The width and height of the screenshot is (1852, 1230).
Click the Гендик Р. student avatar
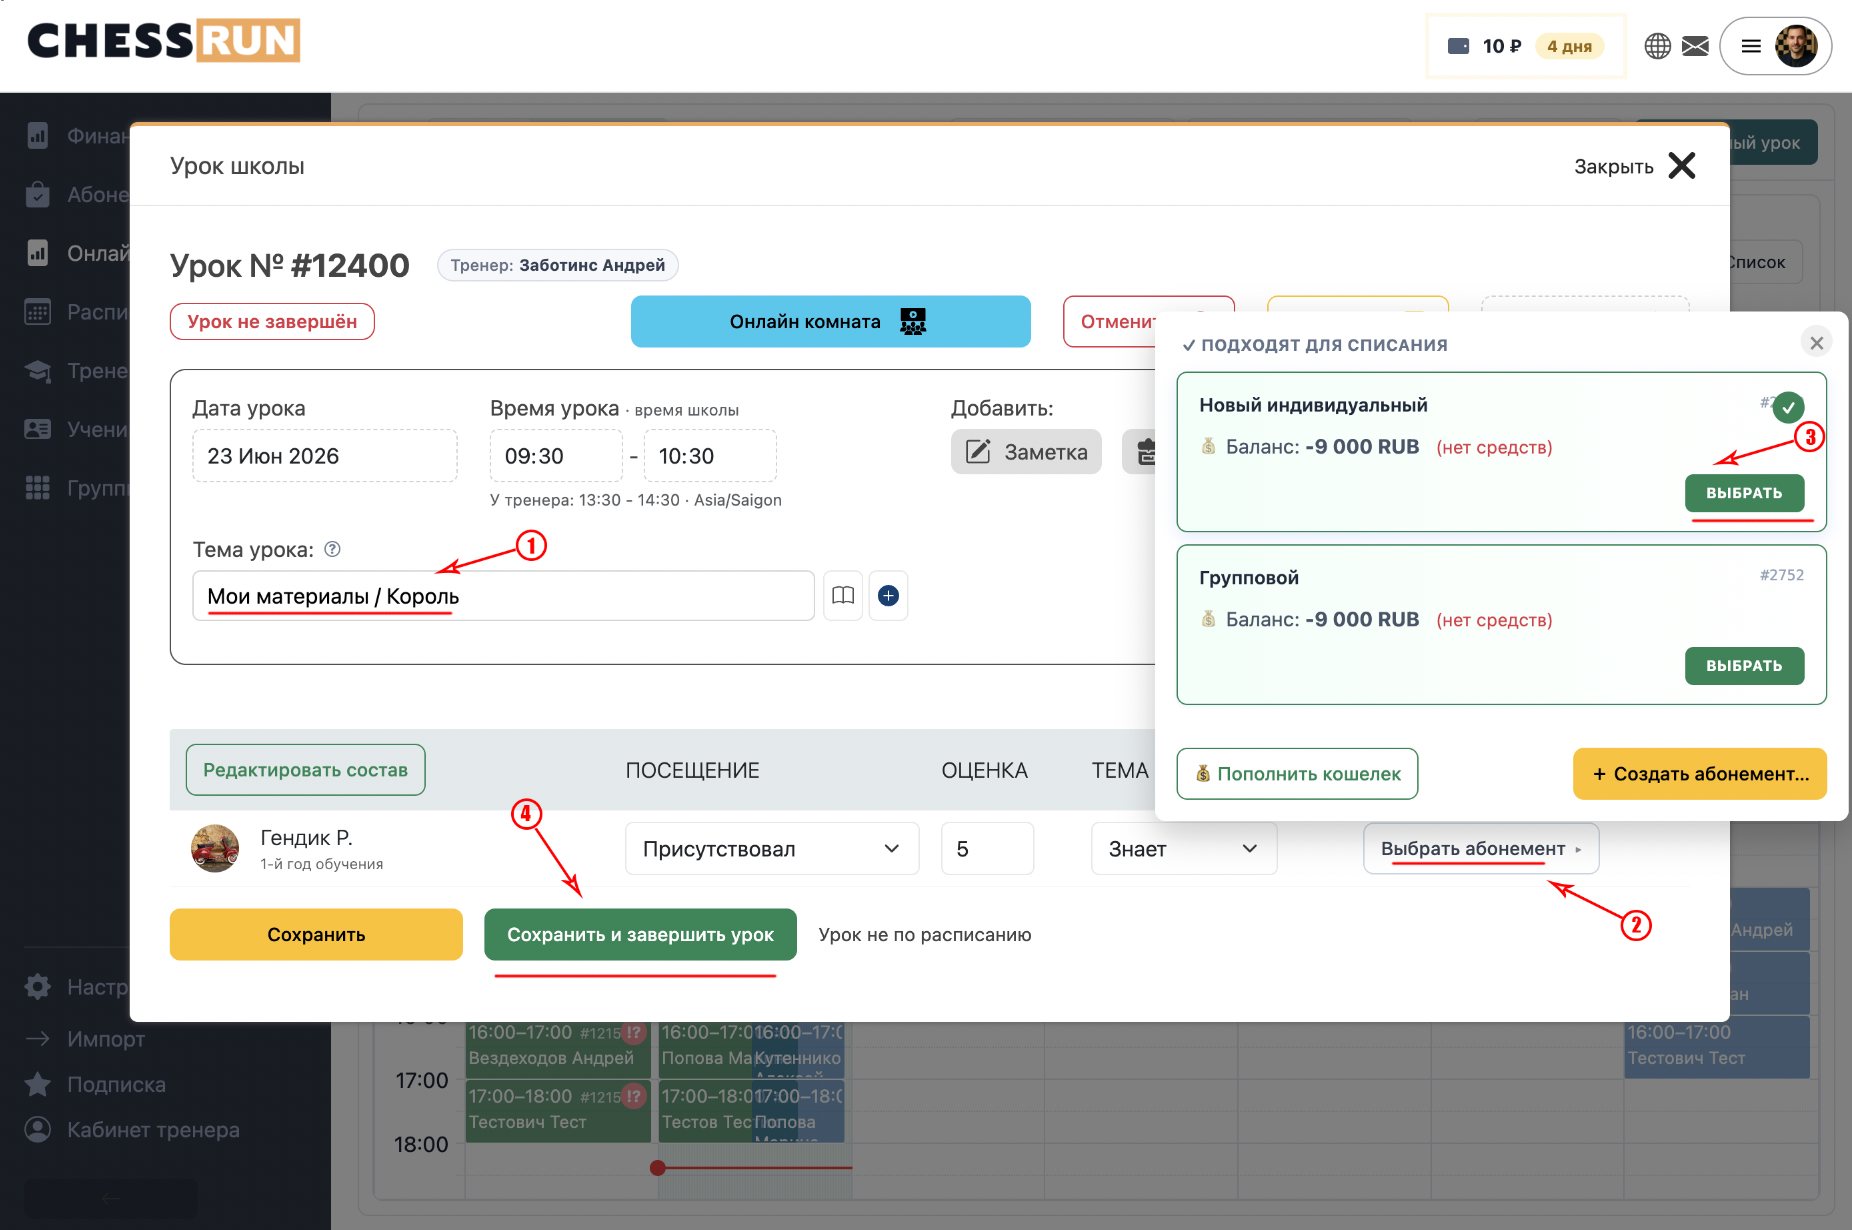click(x=215, y=849)
